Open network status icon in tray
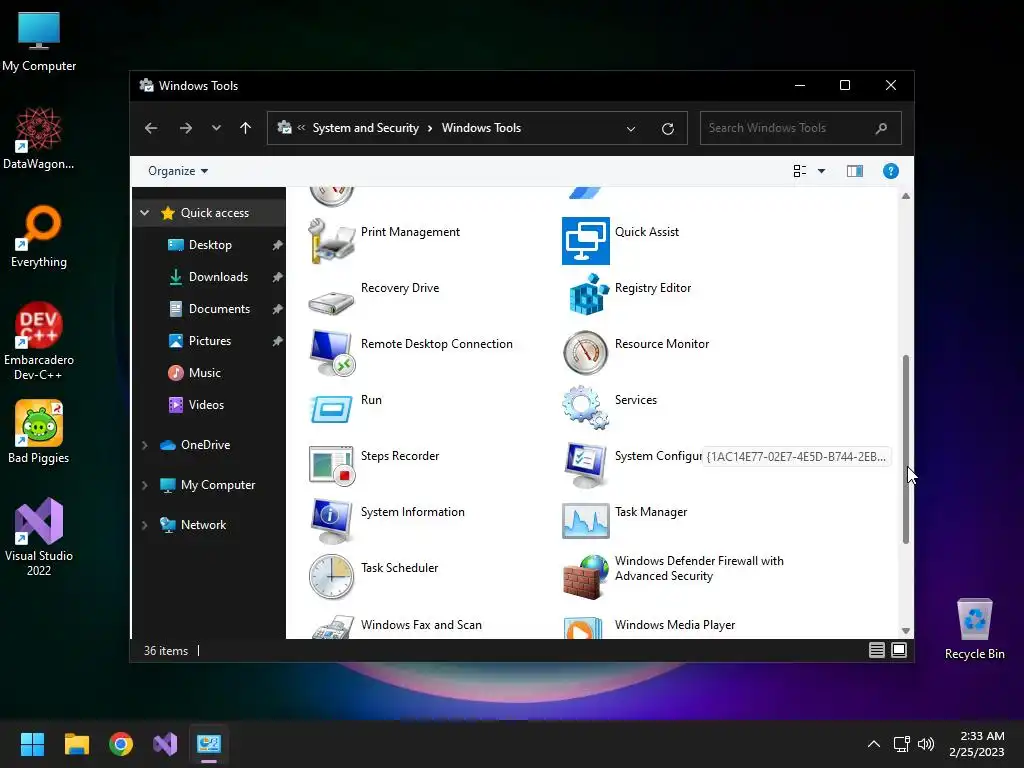The height and width of the screenshot is (768, 1024). (x=901, y=744)
